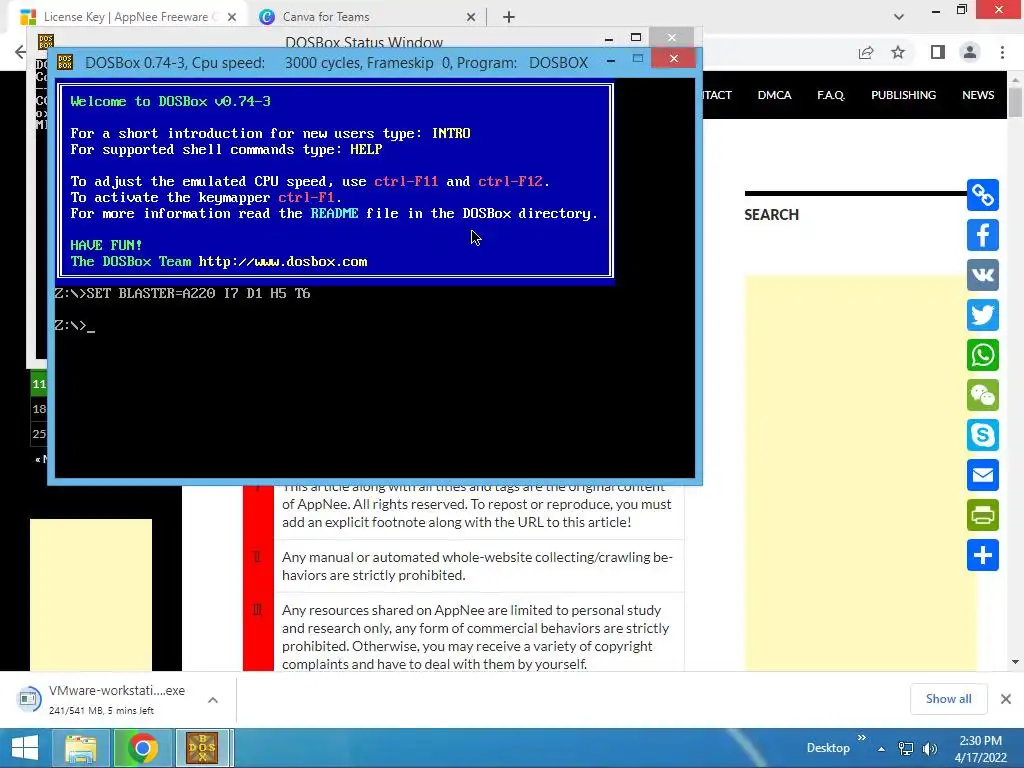Image resolution: width=1024 pixels, height=768 pixels.
Task: Click the SEARCH sidebar heading
Action: 771,215
